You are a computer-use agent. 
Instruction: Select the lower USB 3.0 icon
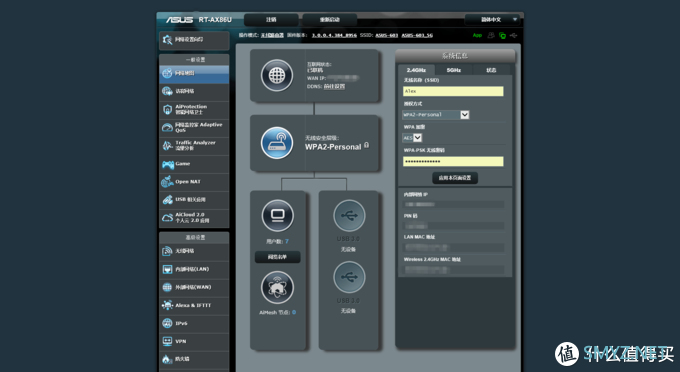[349, 277]
